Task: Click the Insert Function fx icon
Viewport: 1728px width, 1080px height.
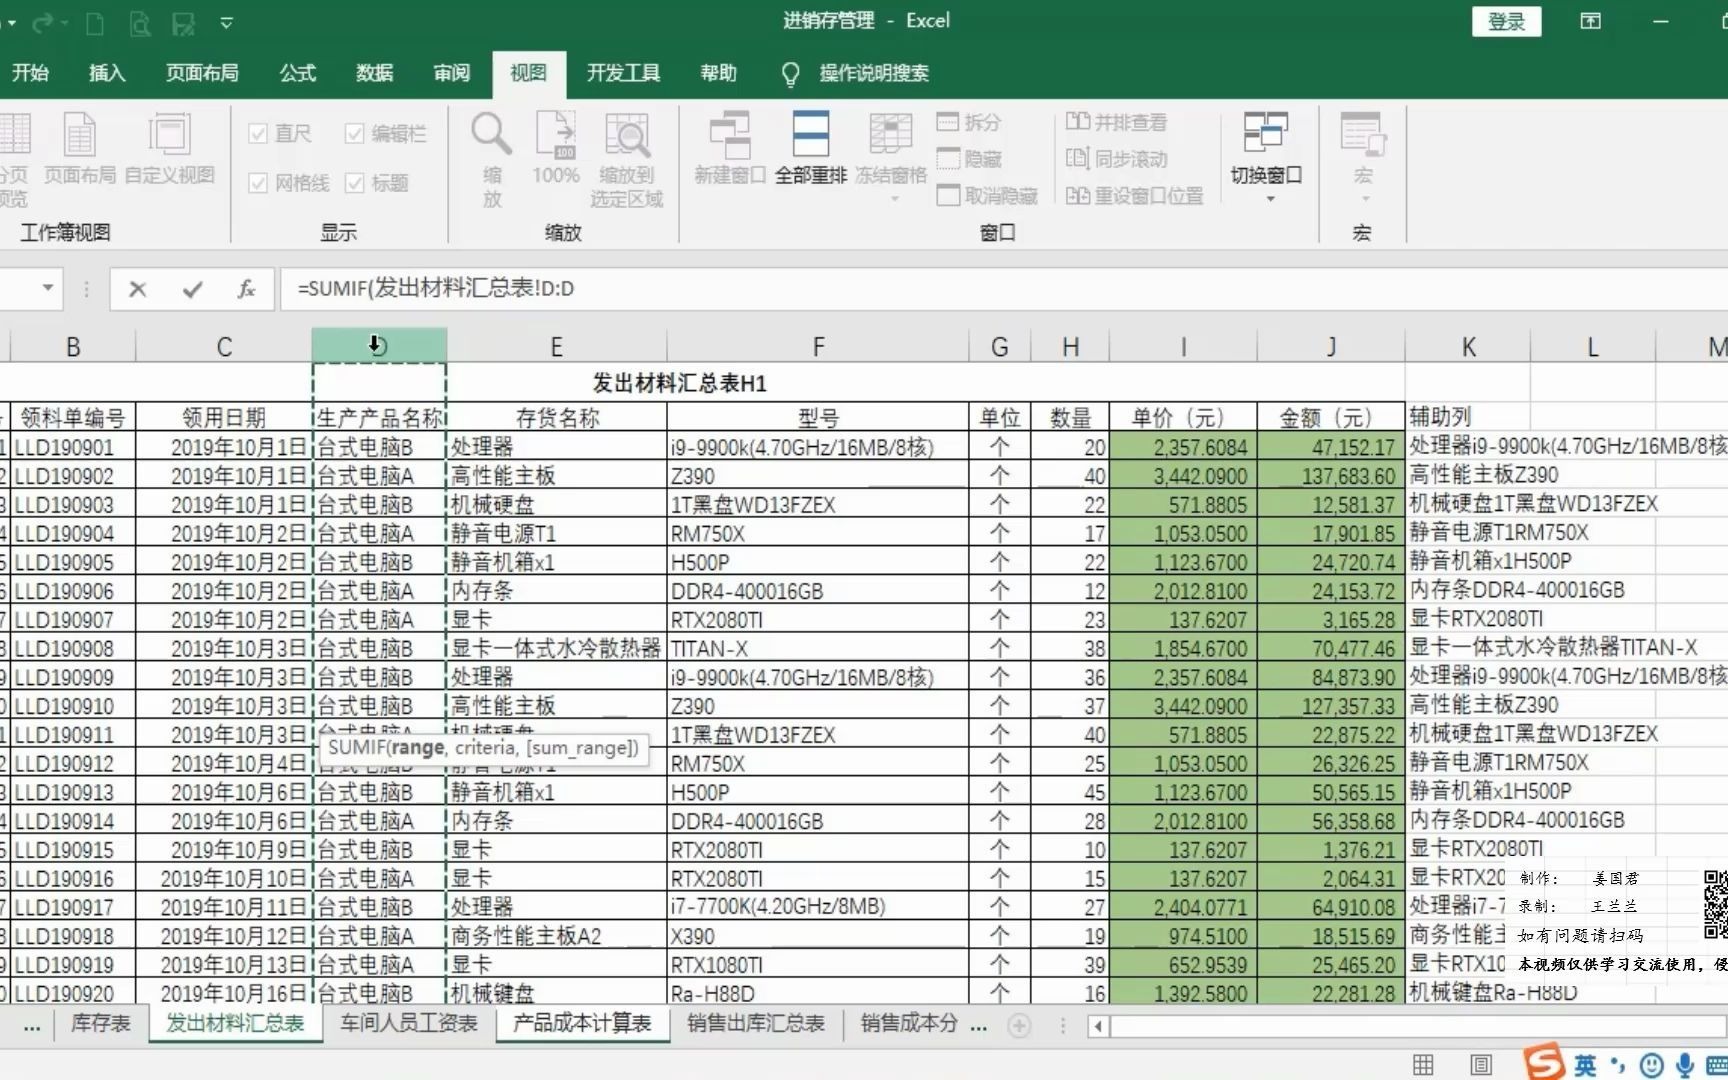Action: [246, 289]
